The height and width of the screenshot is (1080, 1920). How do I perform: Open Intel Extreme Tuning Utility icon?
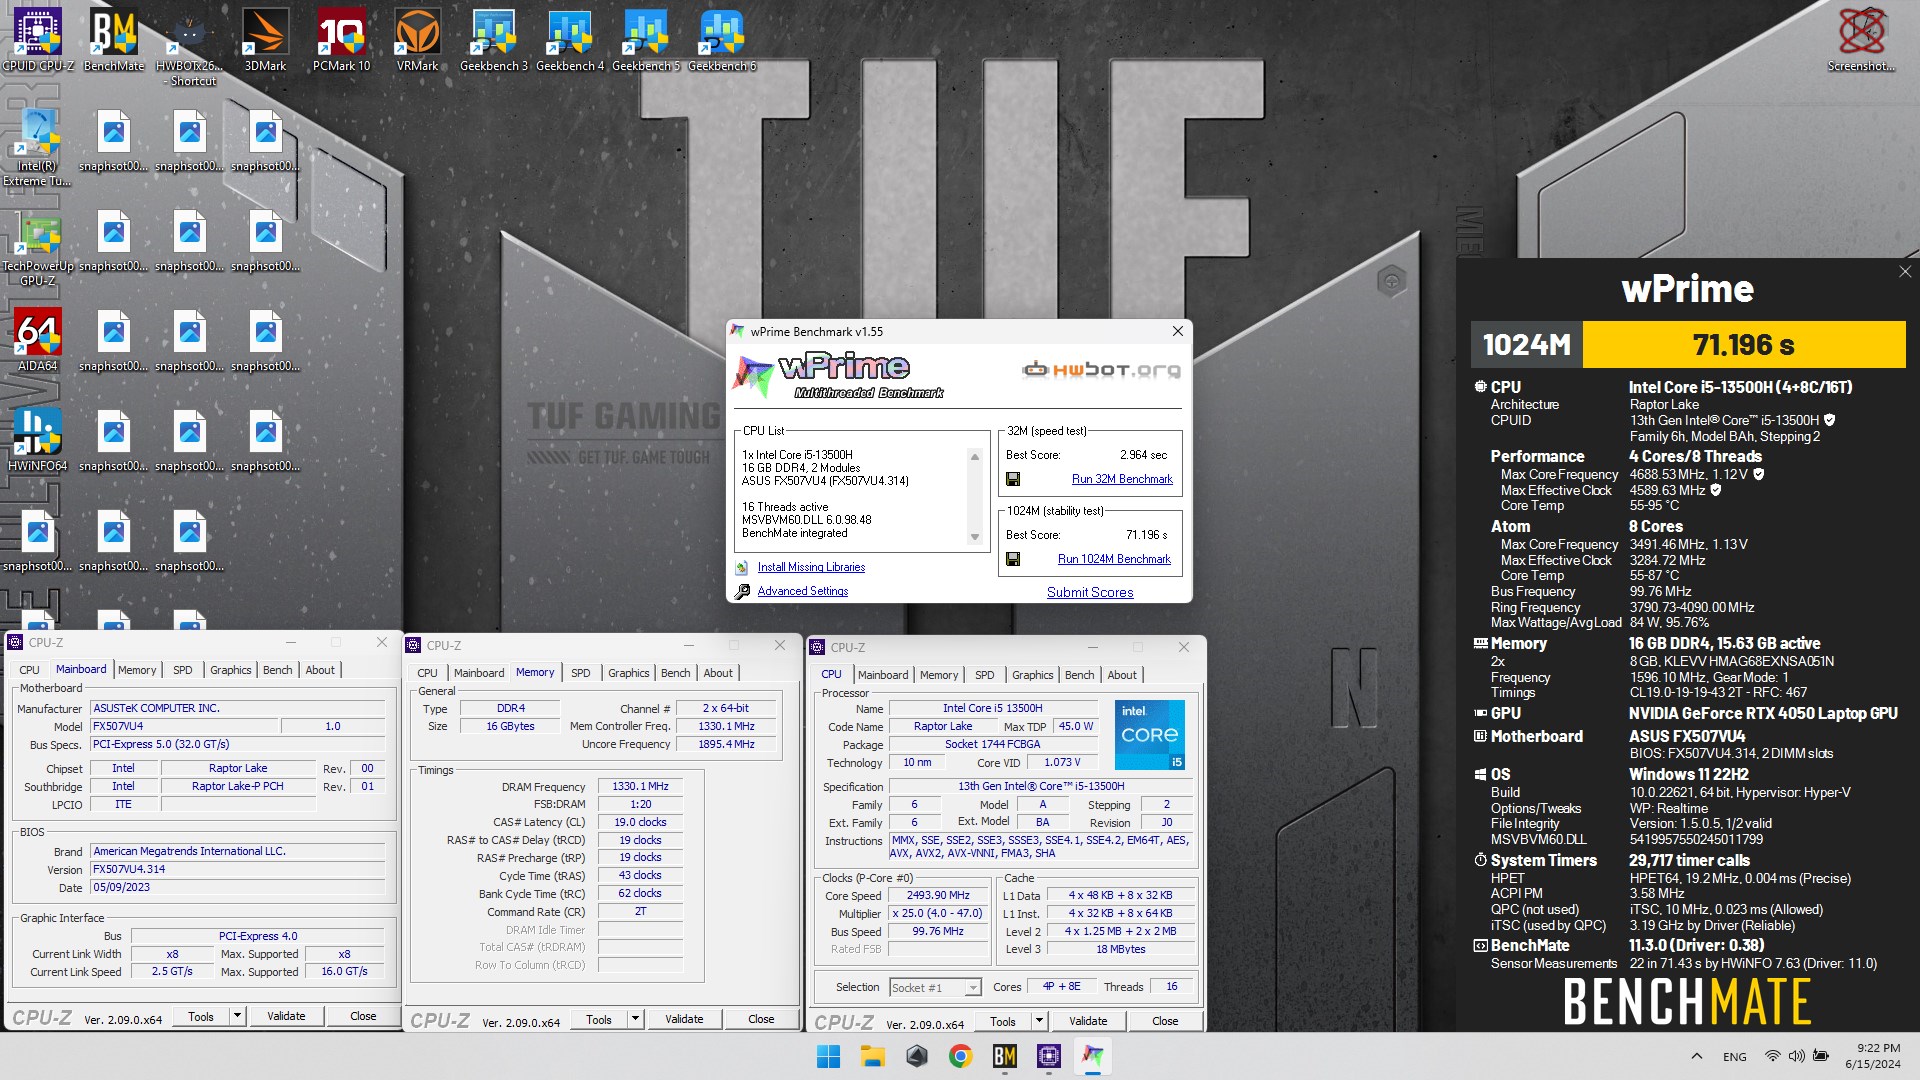pyautogui.click(x=38, y=147)
